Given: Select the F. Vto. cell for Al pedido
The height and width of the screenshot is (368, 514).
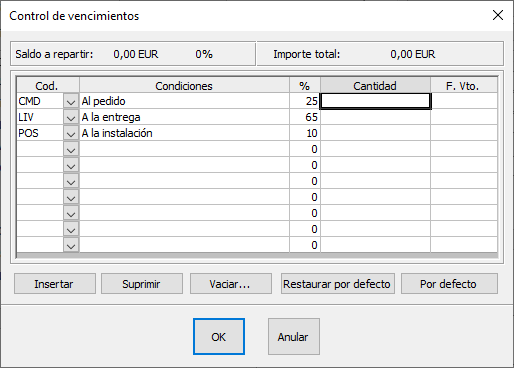Looking at the screenshot, I should pyautogui.click(x=464, y=101).
